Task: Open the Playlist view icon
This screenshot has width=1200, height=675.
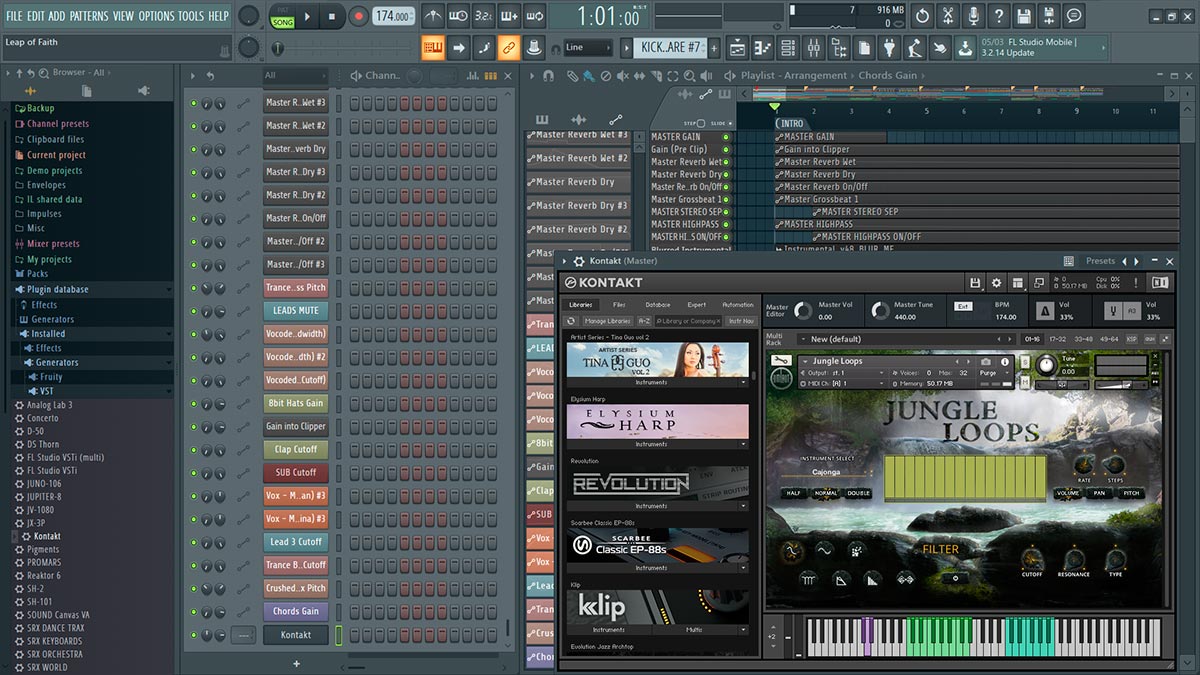Action: click(737, 47)
